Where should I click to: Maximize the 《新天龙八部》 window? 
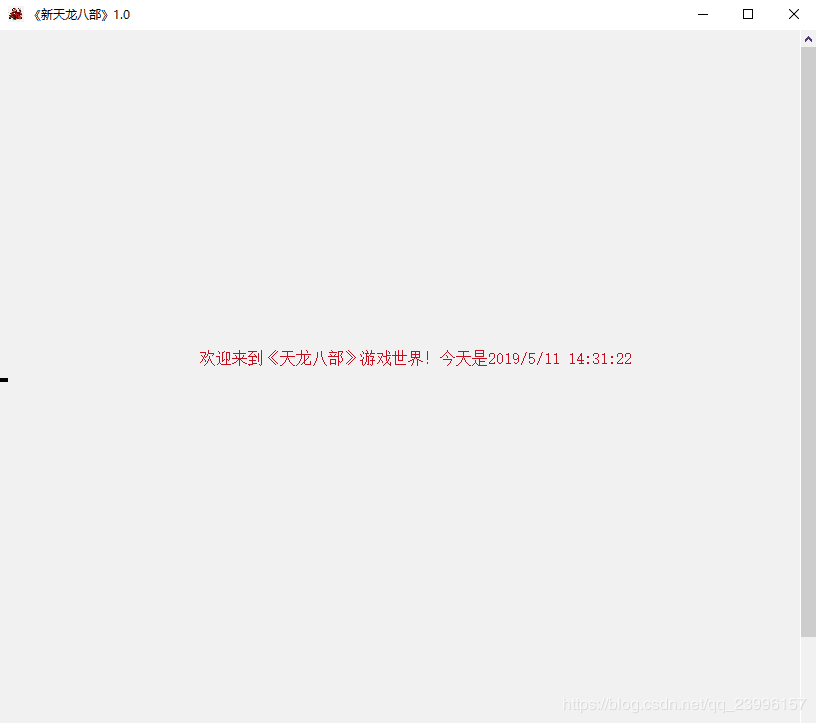[748, 14]
